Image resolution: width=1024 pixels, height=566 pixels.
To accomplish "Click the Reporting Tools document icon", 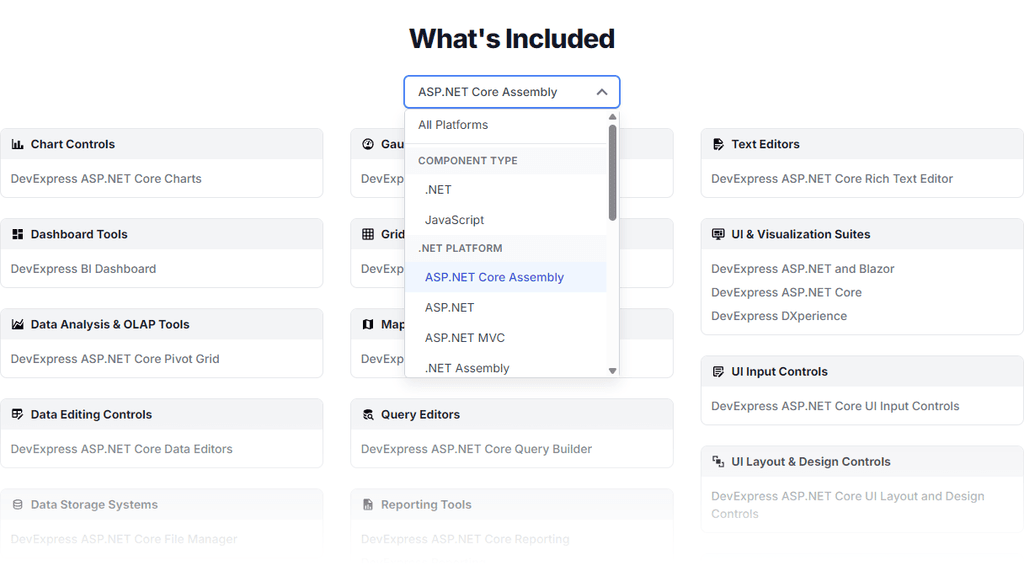I will [x=368, y=505].
